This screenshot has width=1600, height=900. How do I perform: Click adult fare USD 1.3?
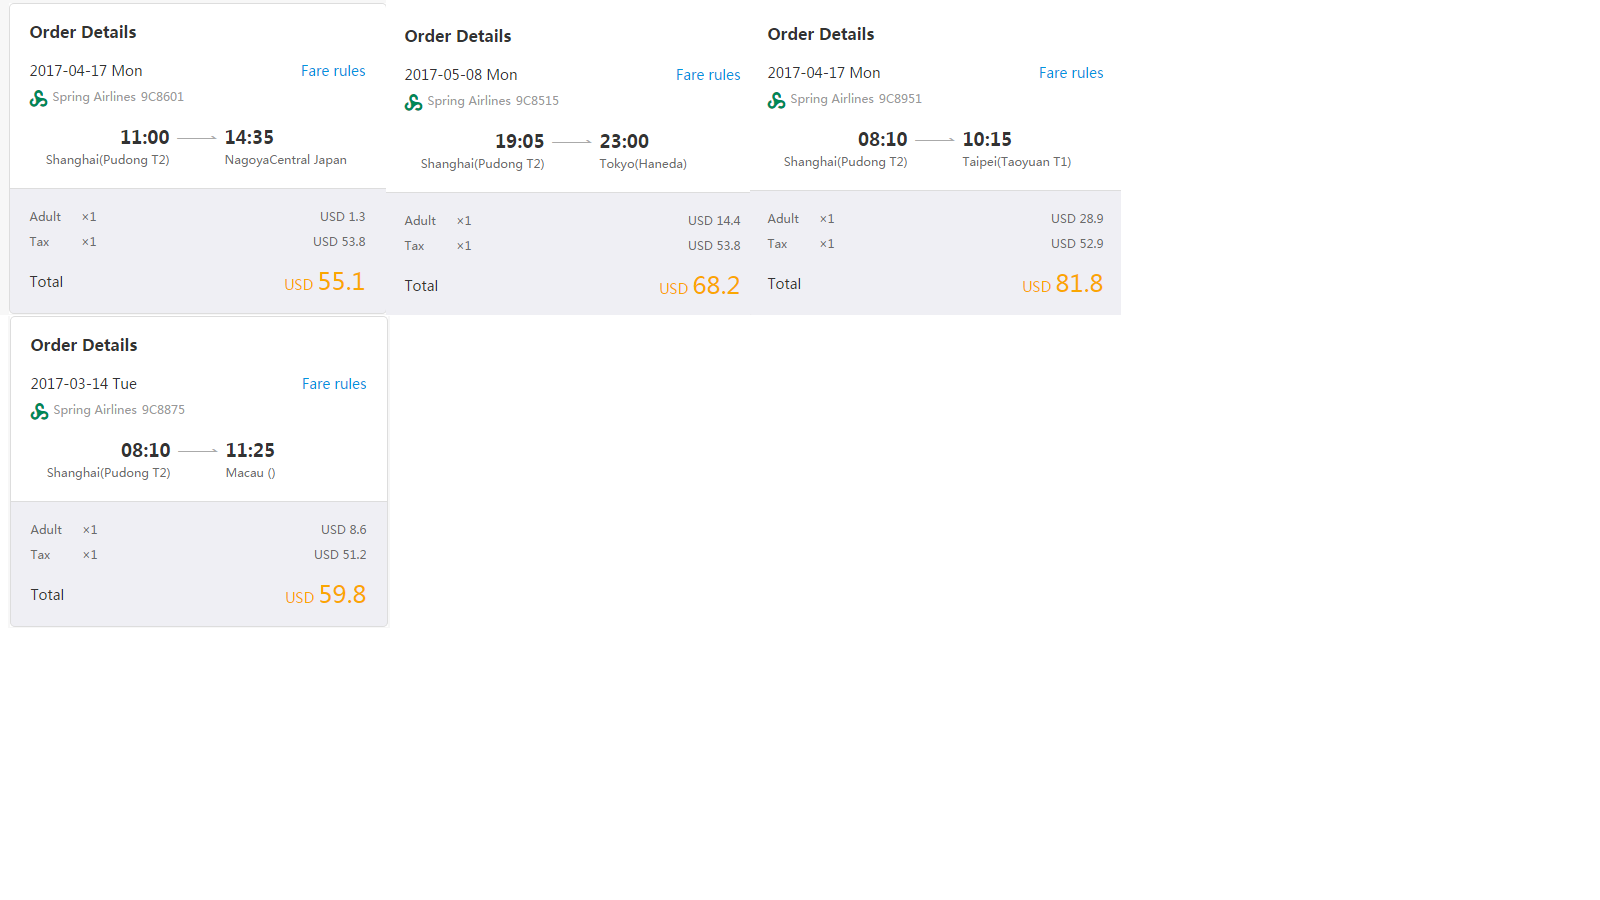click(x=343, y=217)
